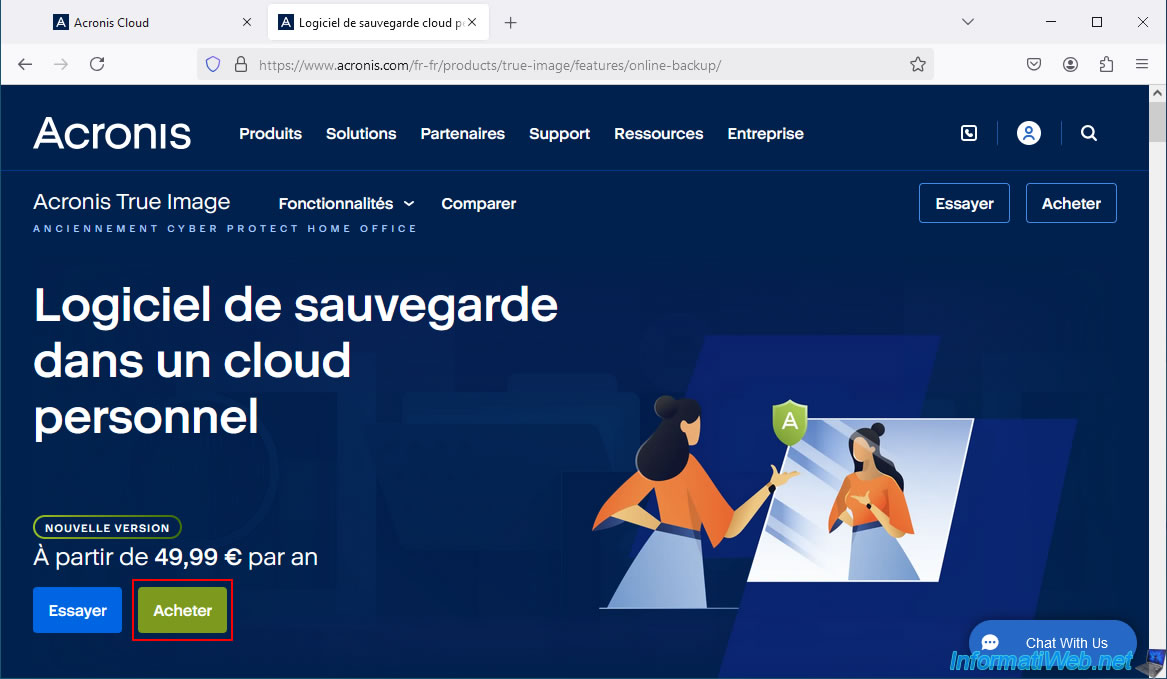The width and height of the screenshot is (1167, 679).
Task: Reload the page with the refresh icon
Action: click(97, 64)
